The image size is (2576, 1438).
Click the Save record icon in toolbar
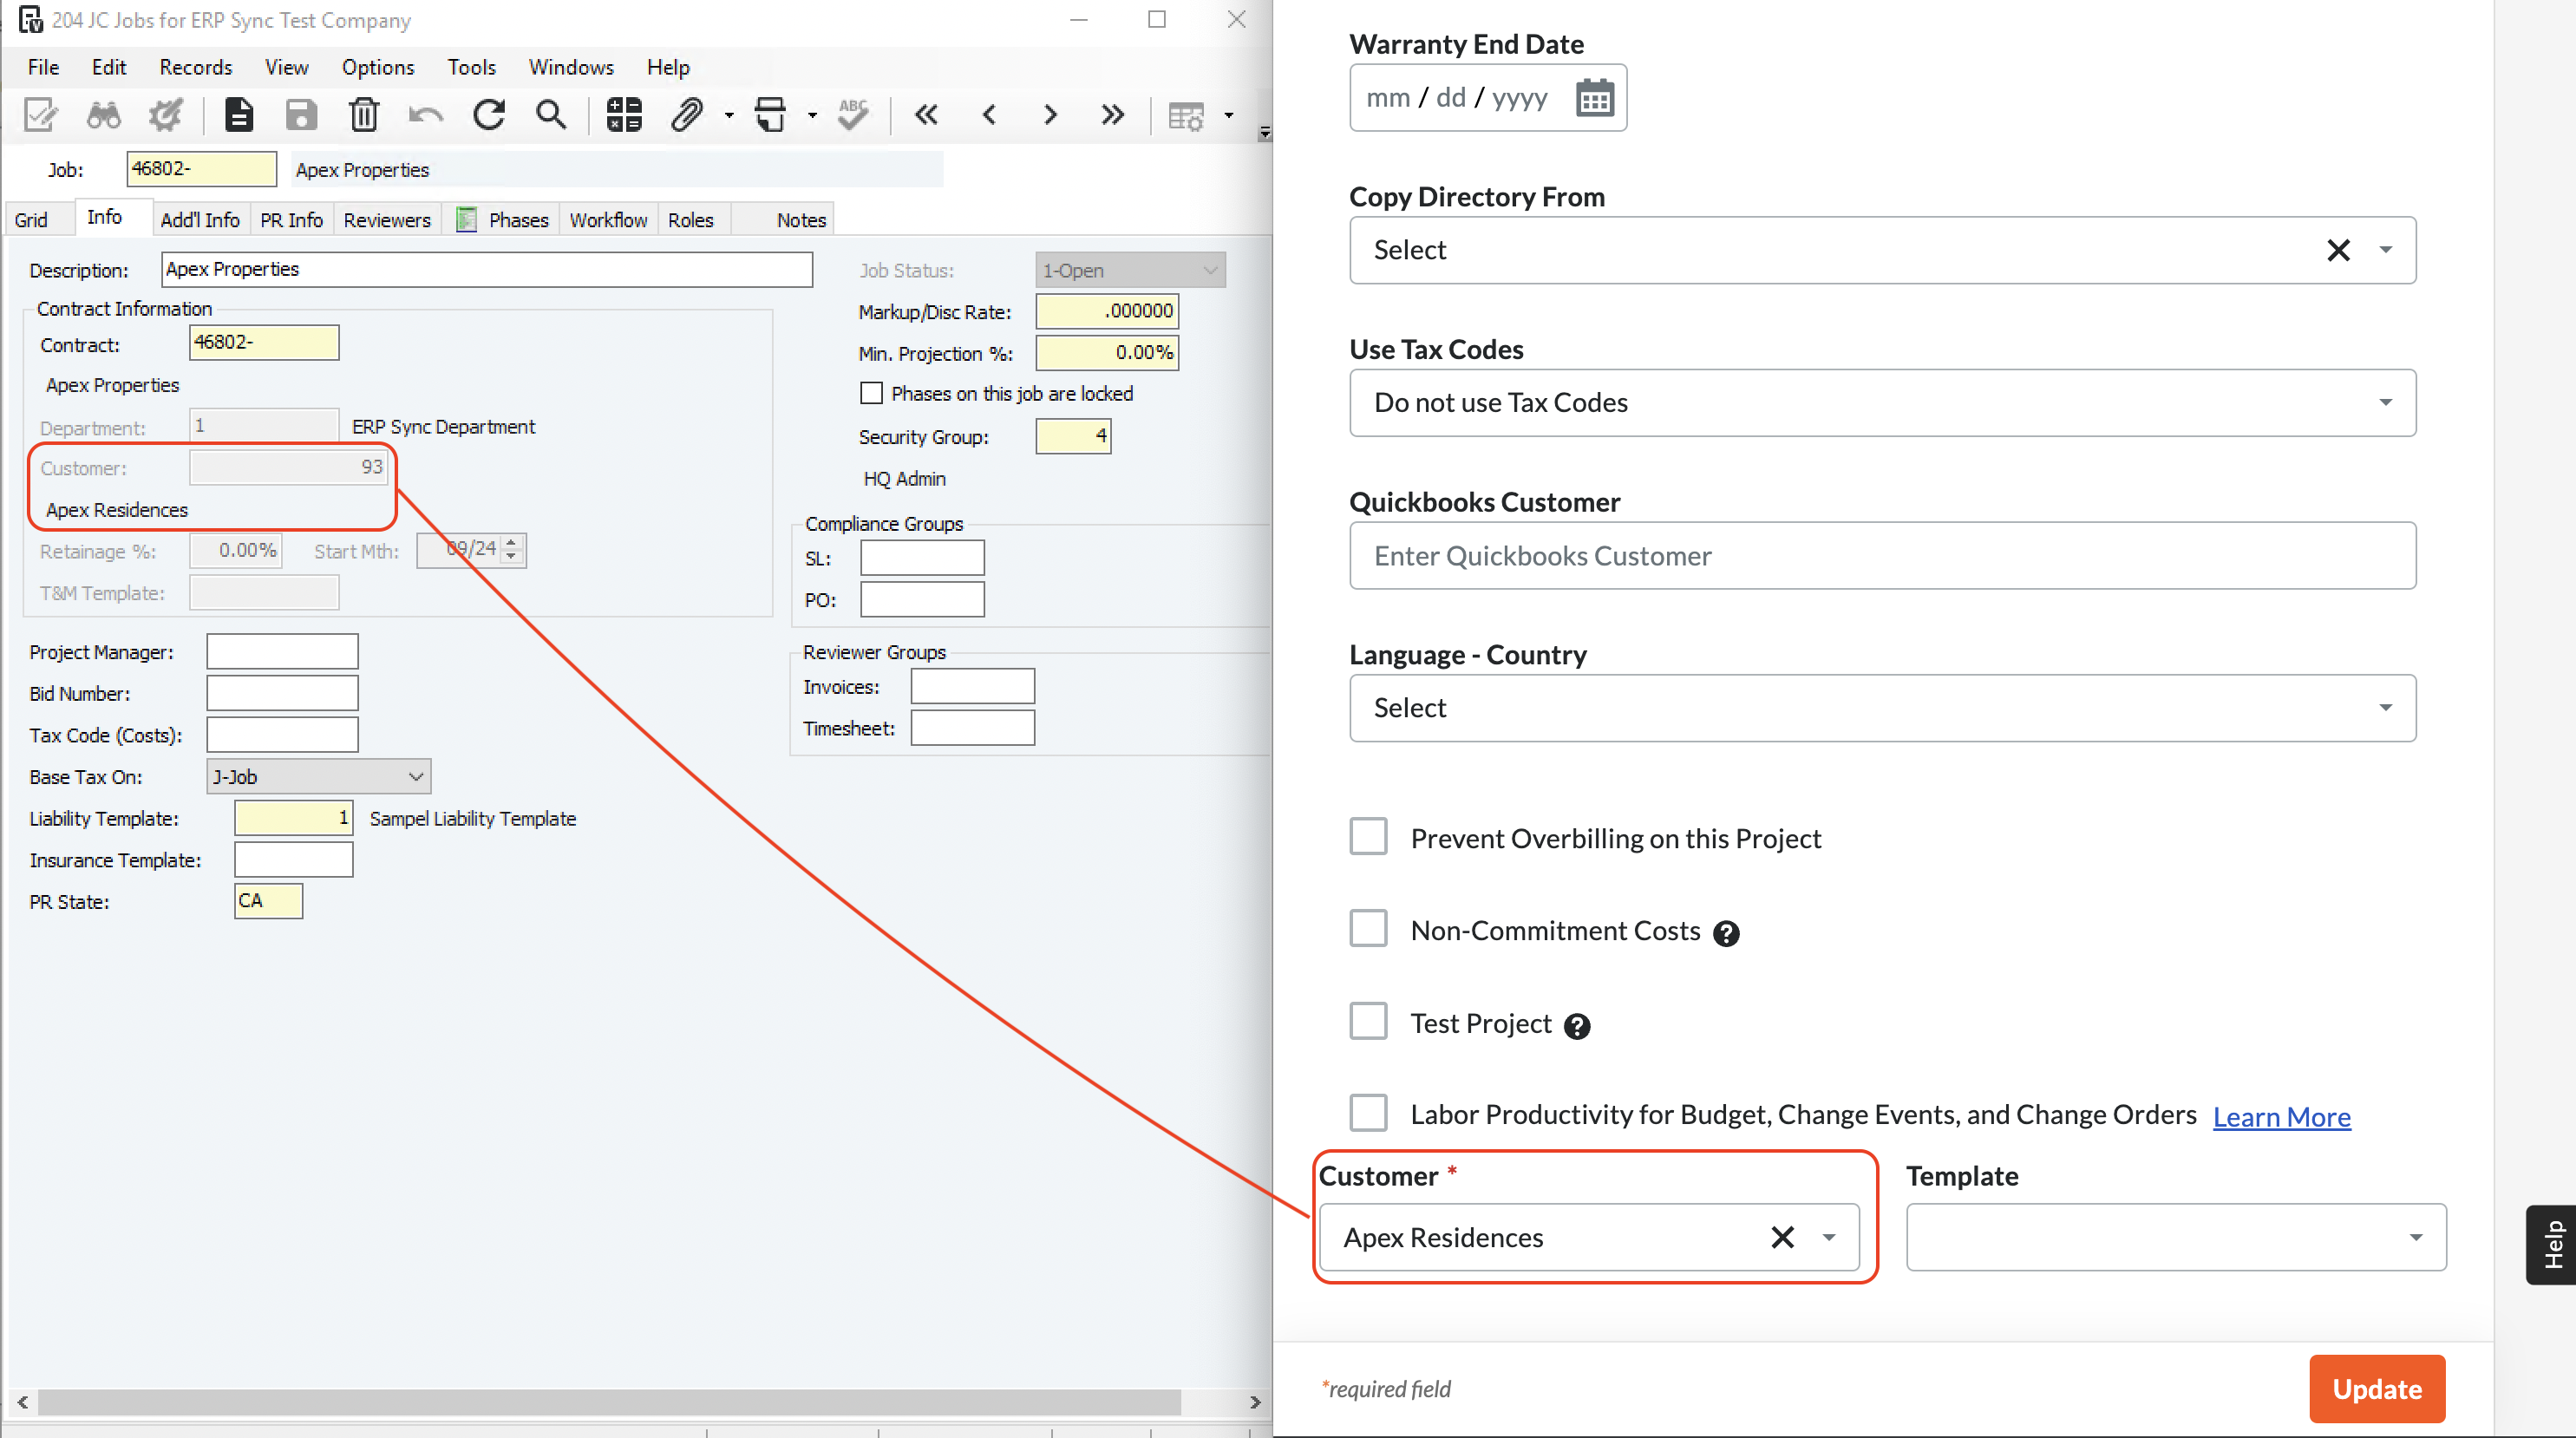click(301, 114)
